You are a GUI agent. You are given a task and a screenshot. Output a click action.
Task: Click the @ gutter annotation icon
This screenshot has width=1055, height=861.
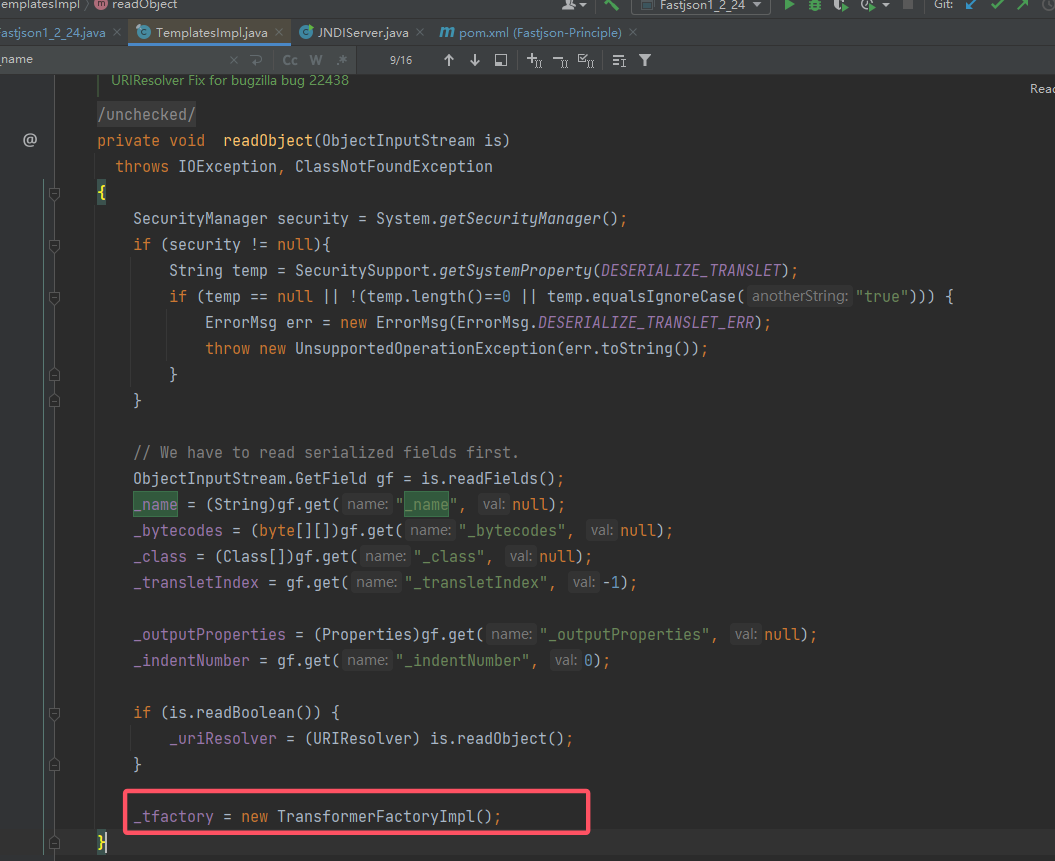(30, 140)
